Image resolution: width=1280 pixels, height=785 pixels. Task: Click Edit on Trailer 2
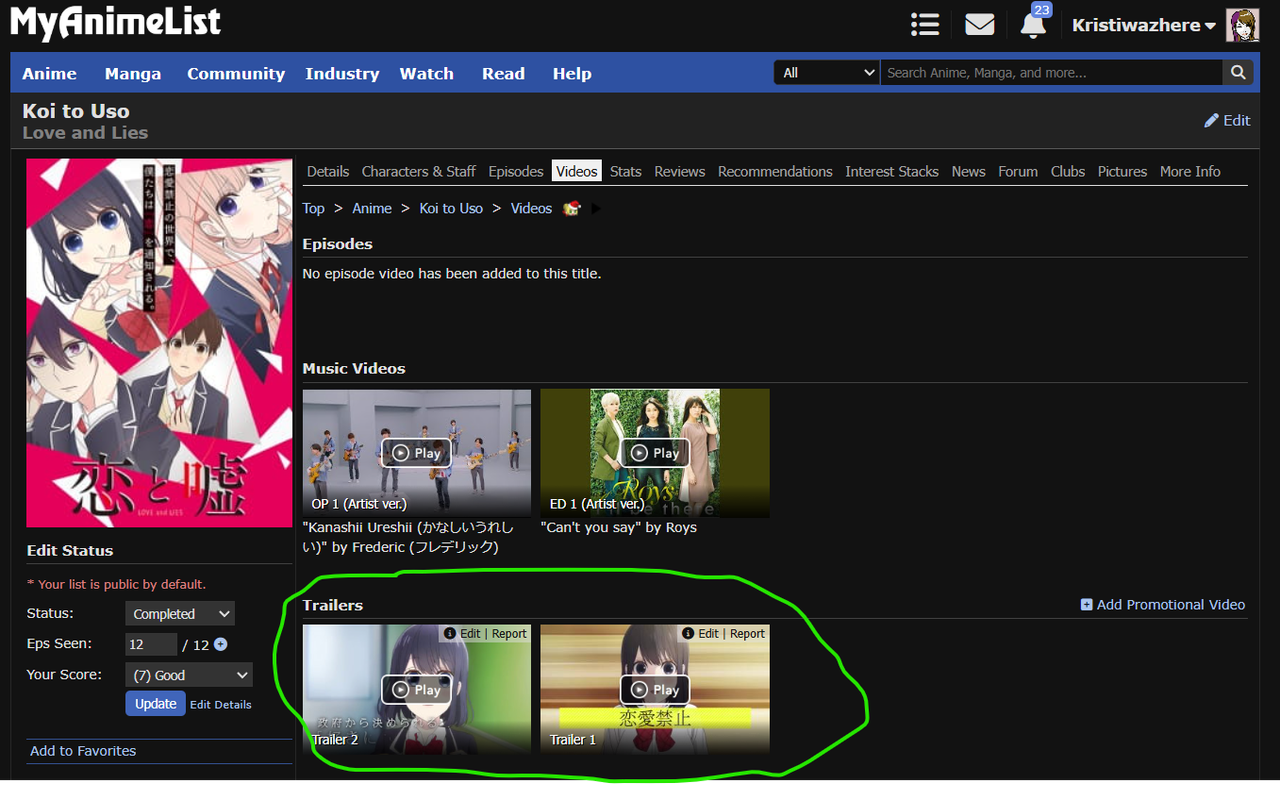(x=470, y=633)
